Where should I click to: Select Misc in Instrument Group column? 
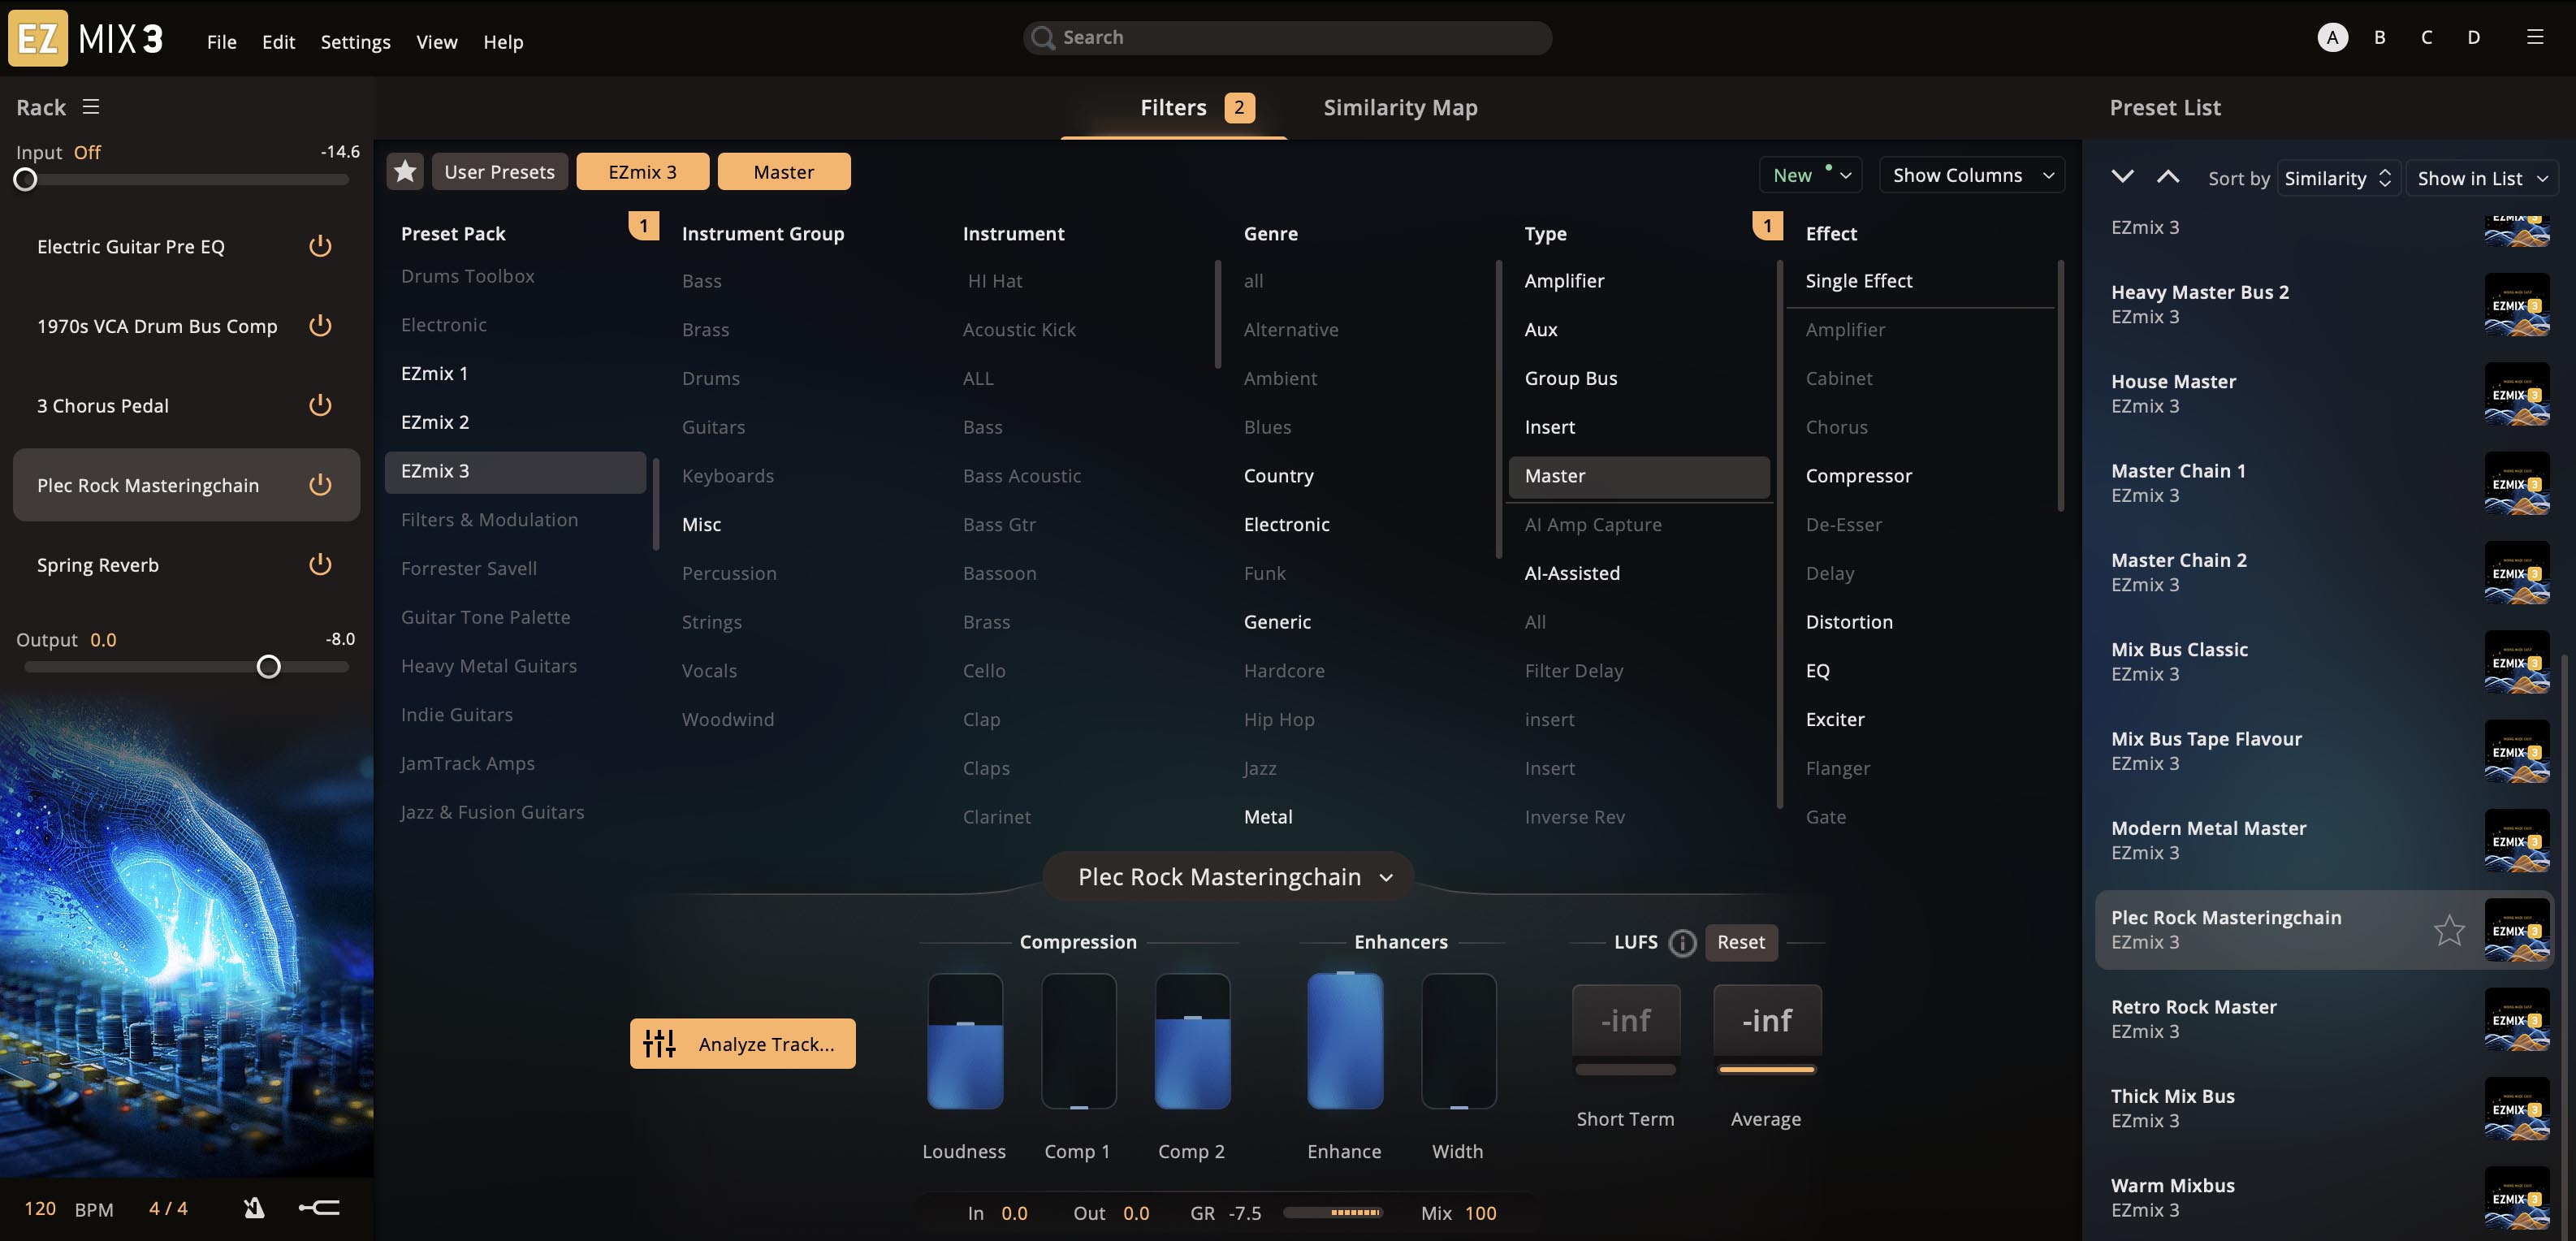tap(701, 525)
